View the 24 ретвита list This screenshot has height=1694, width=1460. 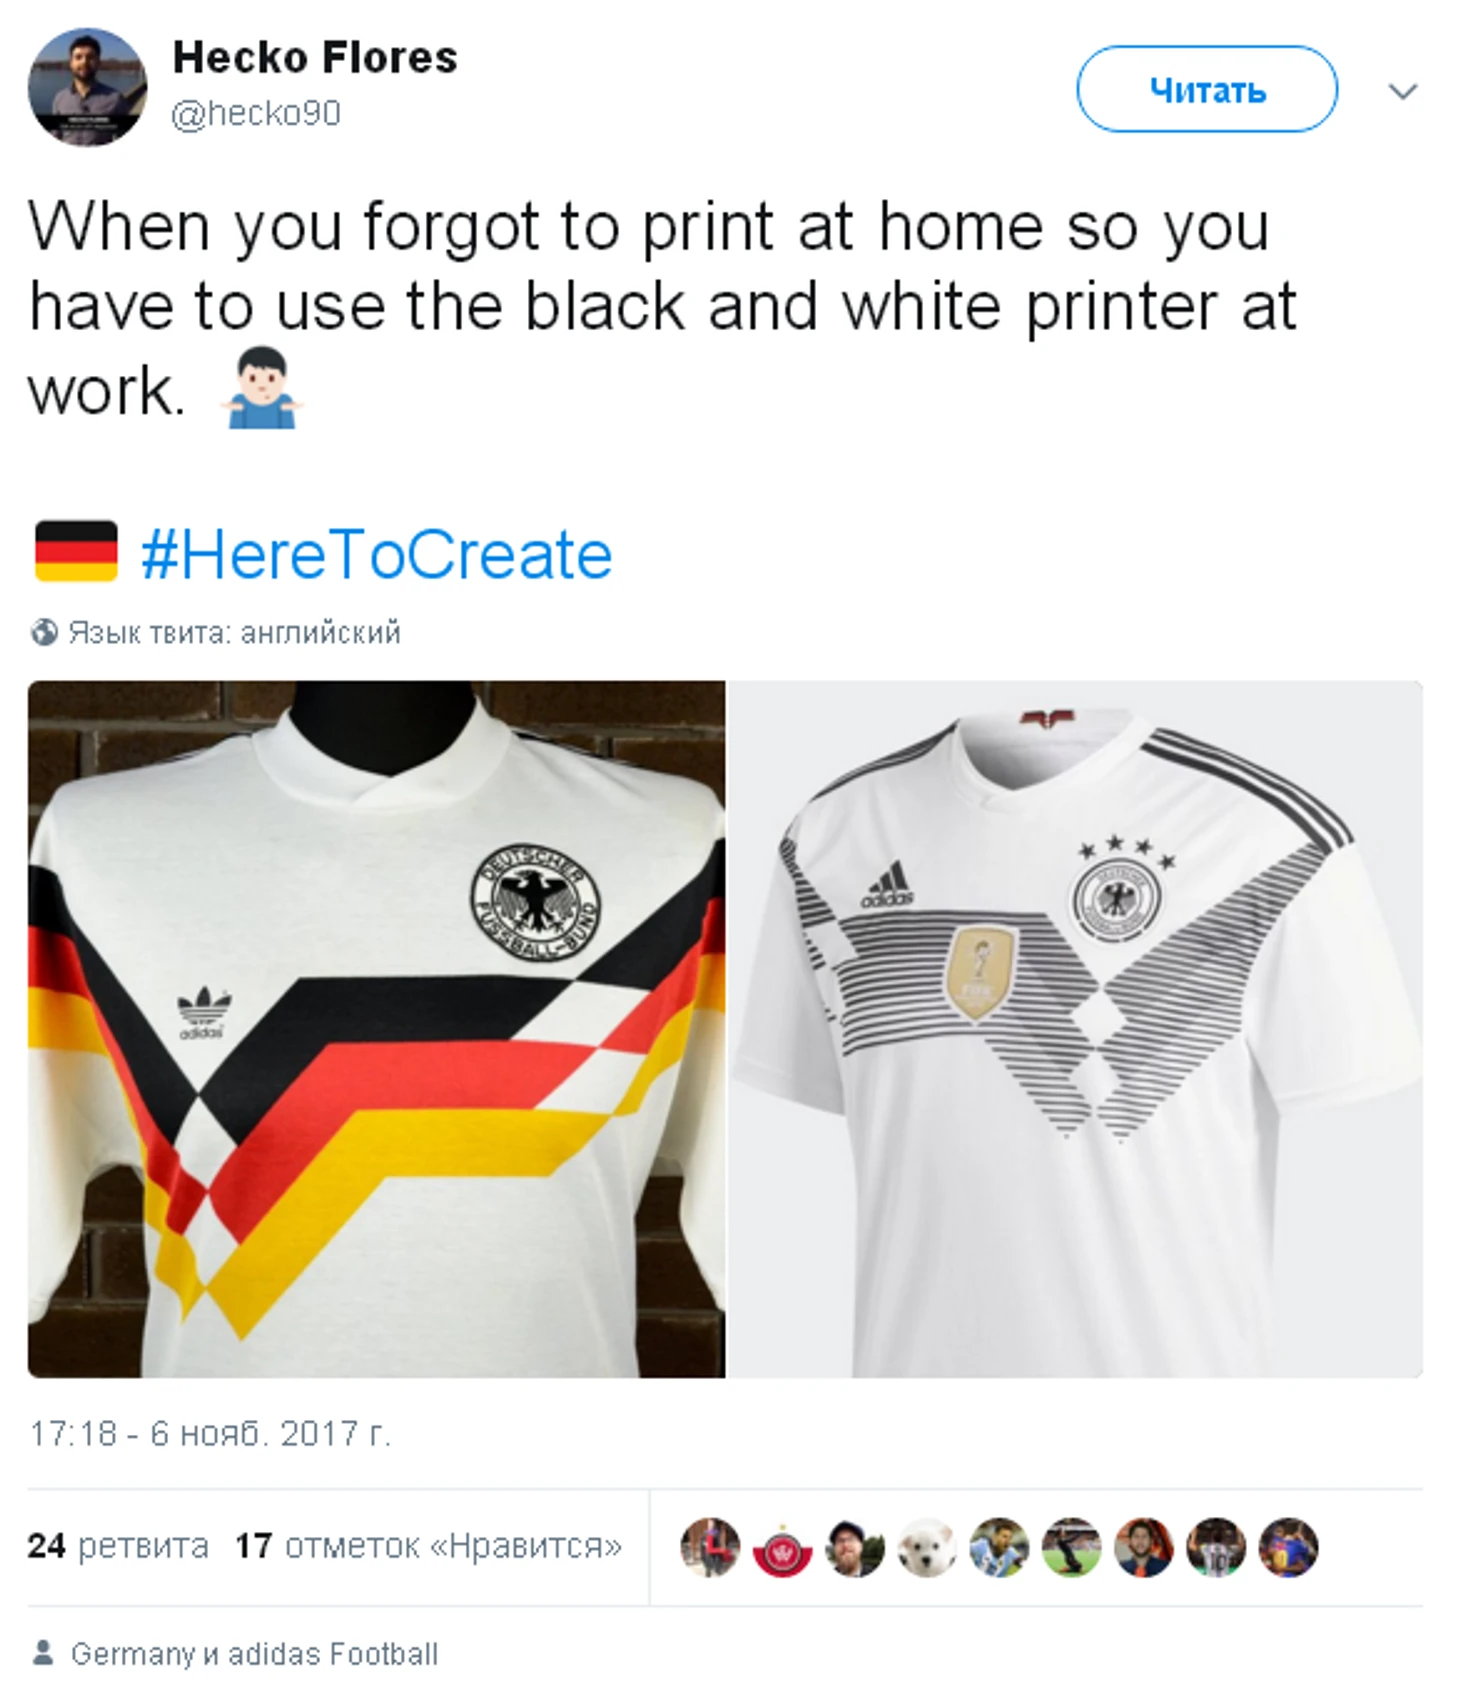click(x=118, y=1546)
